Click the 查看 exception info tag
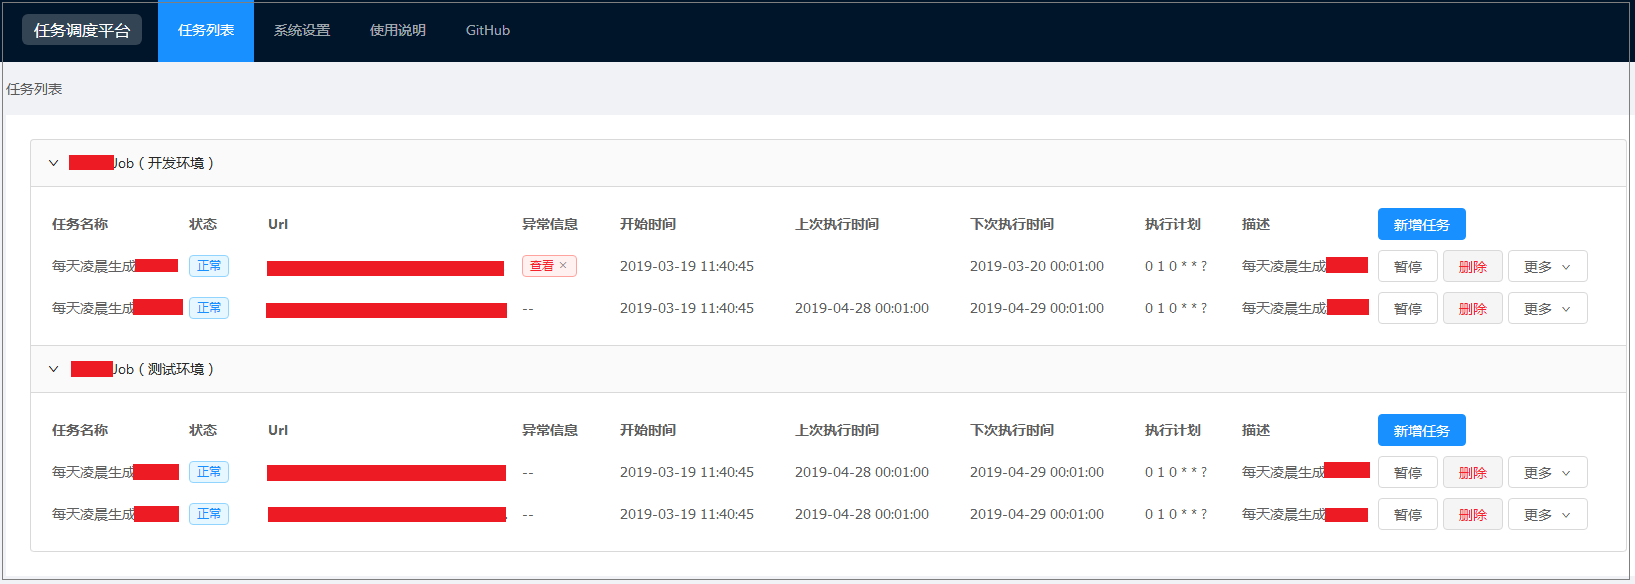 coord(542,266)
